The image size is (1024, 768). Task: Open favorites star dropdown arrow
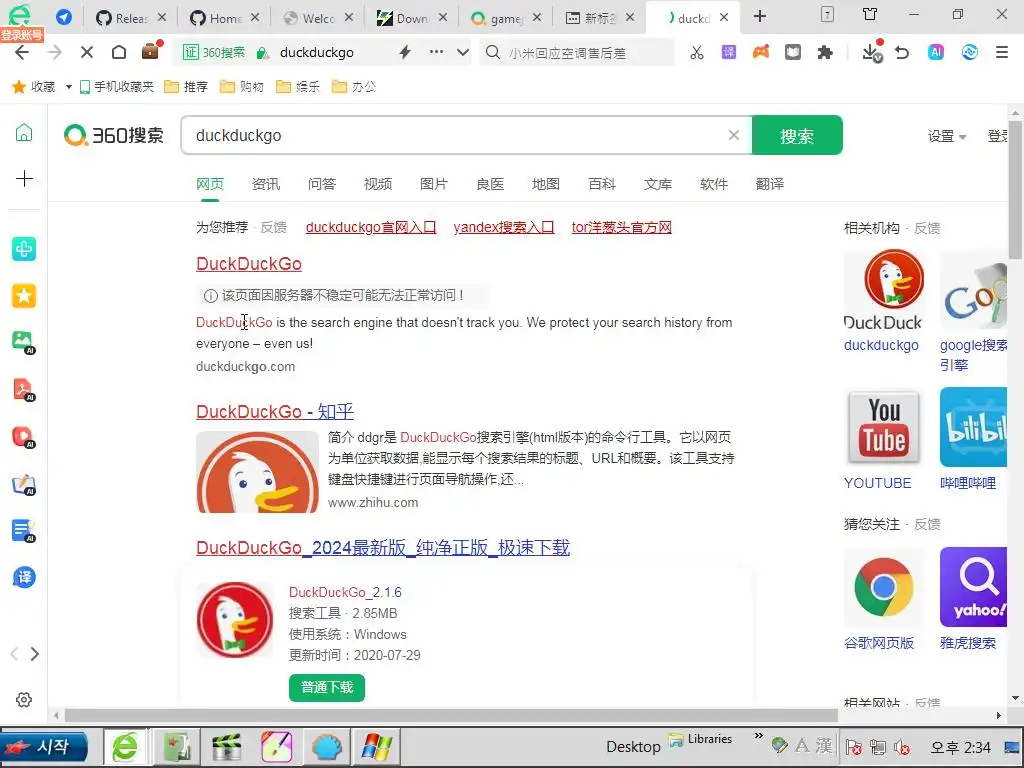(69, 87)
